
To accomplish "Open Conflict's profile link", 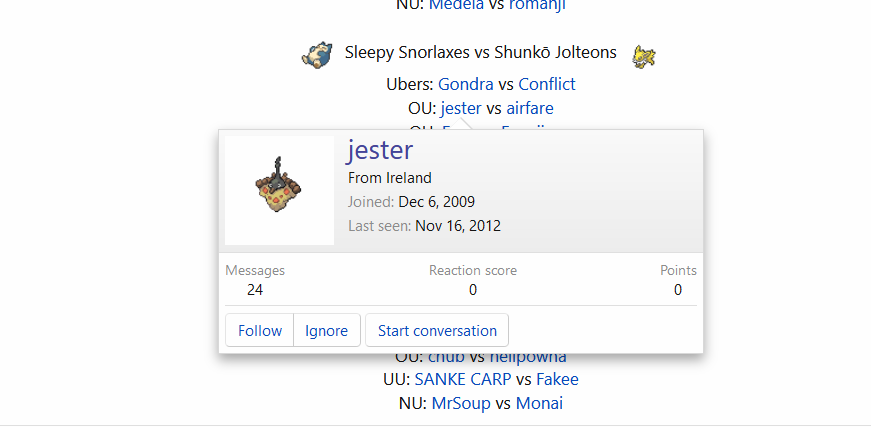I will 547,84.
